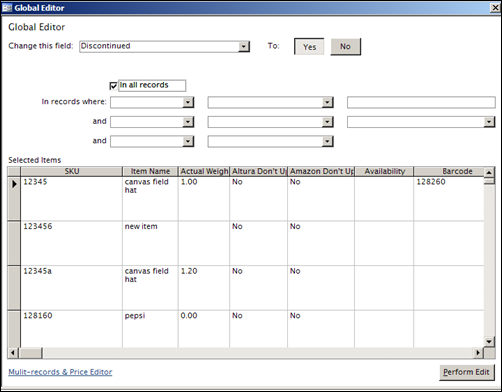Viewport: 502px width, 392px height.
Task: Click the Perform Edit button
Action: (x=466, y=372)
